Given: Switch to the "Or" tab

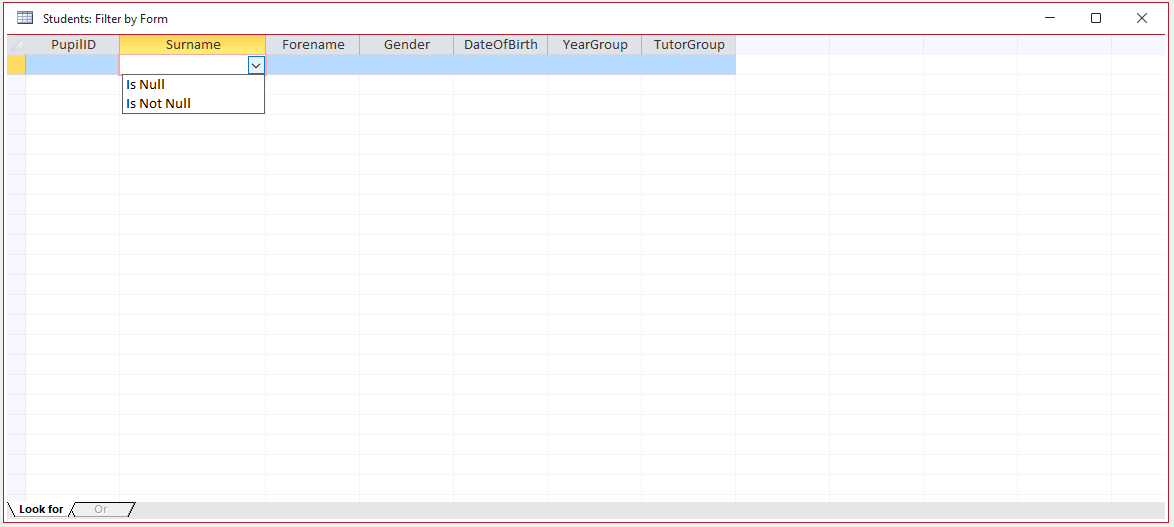Looking at the screenshot, I should [101, 509].
